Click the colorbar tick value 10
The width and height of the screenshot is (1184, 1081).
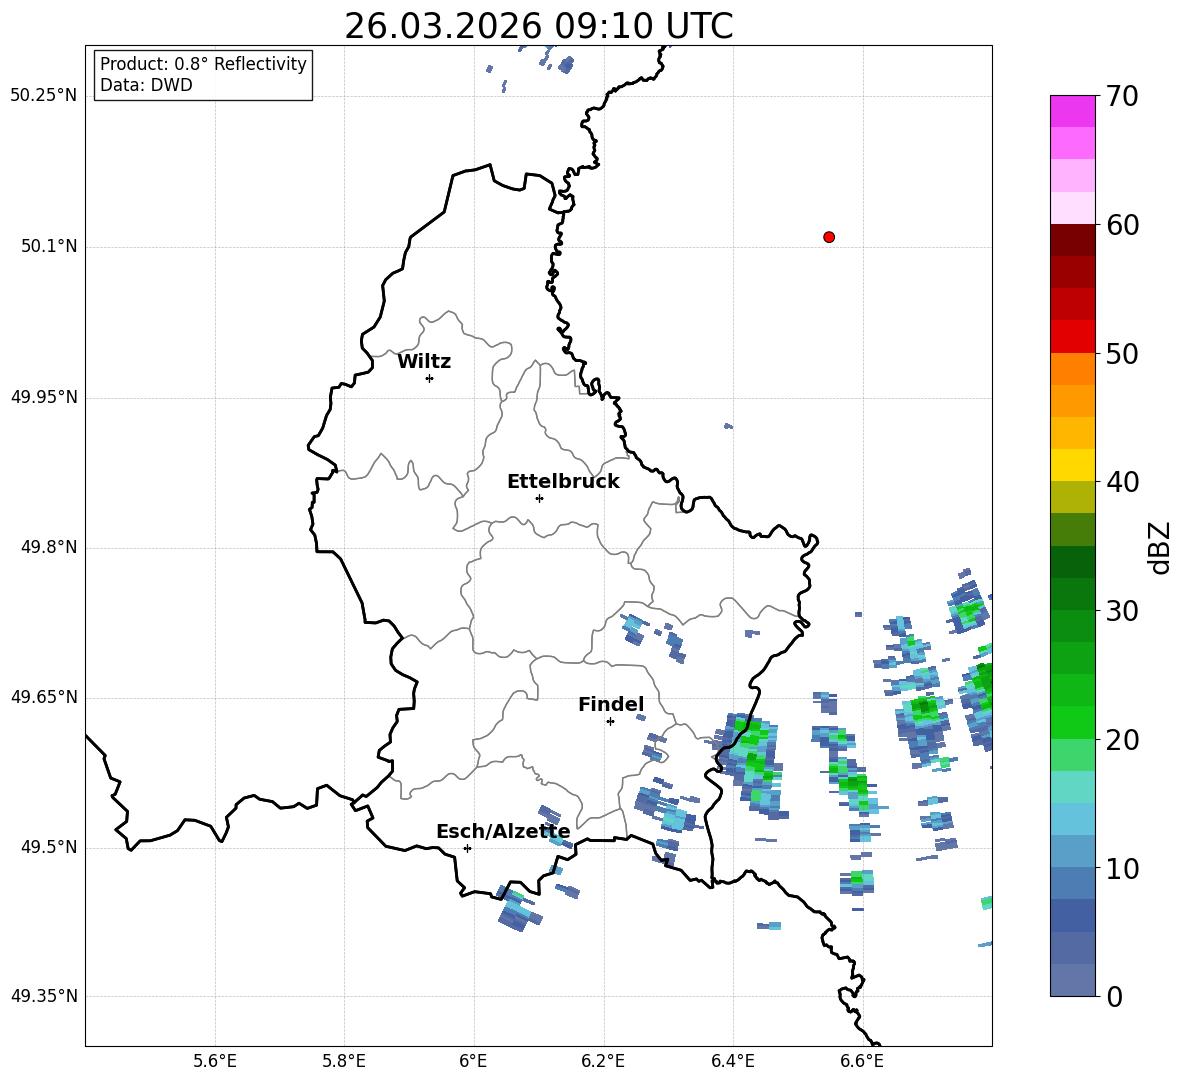1122,868
